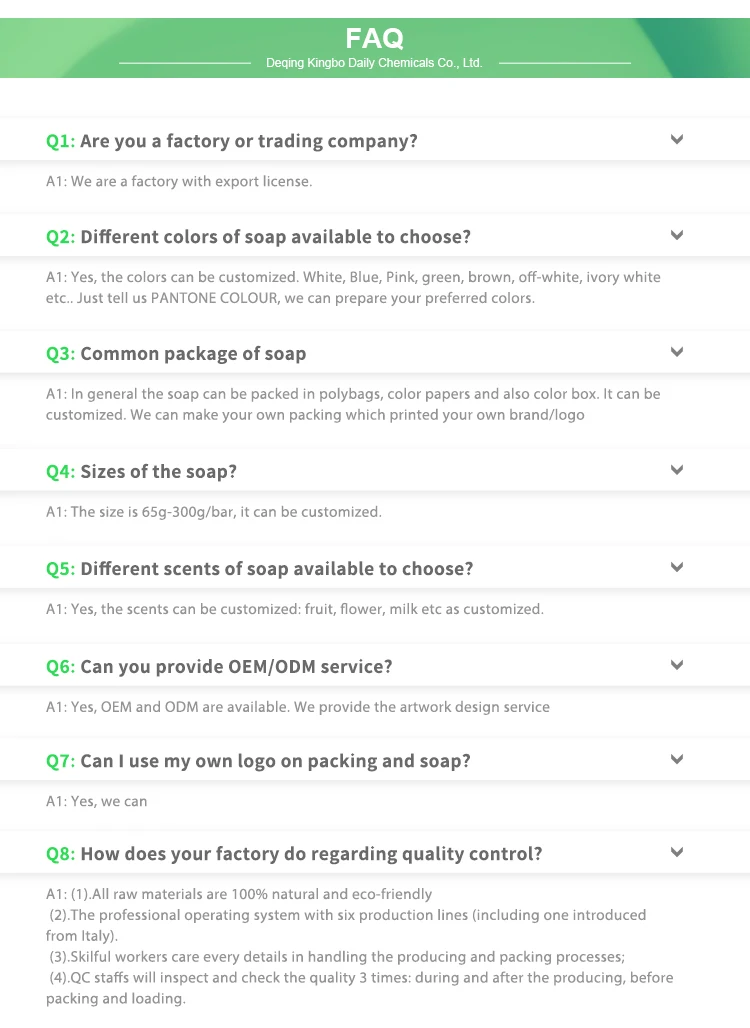
Task: Click 'Can you provide OEM/ODM service?' heading
Action: point(219,666)
